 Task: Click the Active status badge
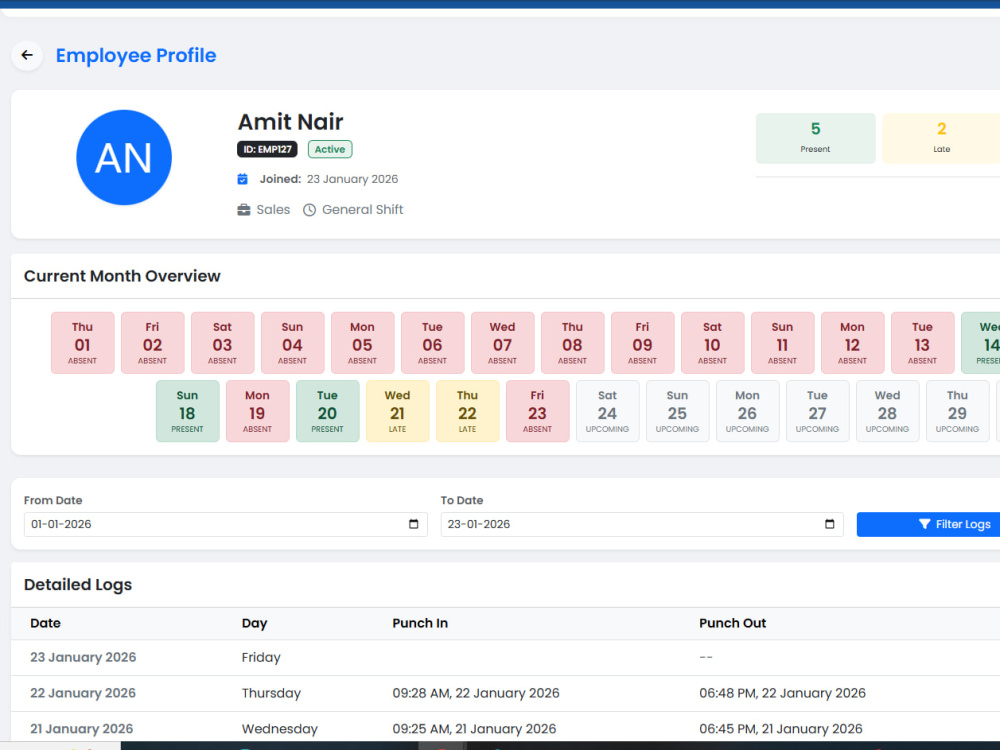[330, 149]
